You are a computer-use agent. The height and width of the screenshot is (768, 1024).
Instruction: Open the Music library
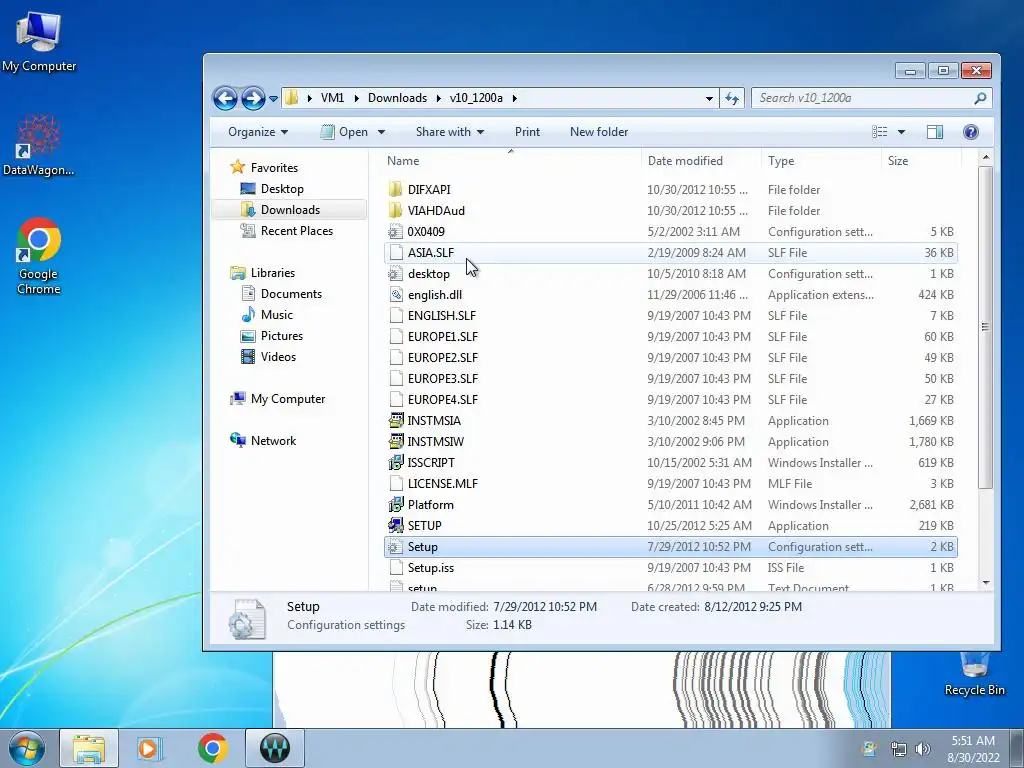(x=277, y=315)
